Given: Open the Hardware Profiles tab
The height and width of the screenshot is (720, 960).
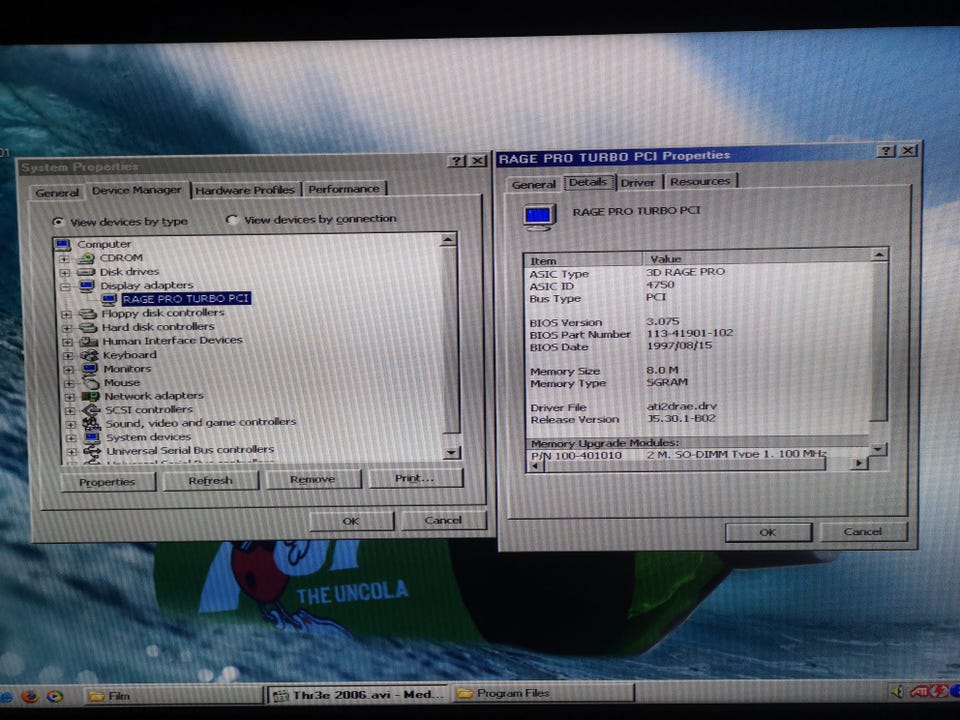Looking at the screenshot, I should pyautogui.click(x=245, y=190).
